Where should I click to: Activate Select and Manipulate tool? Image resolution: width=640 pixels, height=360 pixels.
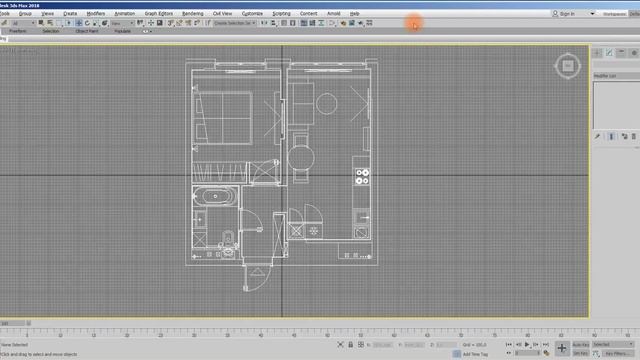[x=151, y=23]
